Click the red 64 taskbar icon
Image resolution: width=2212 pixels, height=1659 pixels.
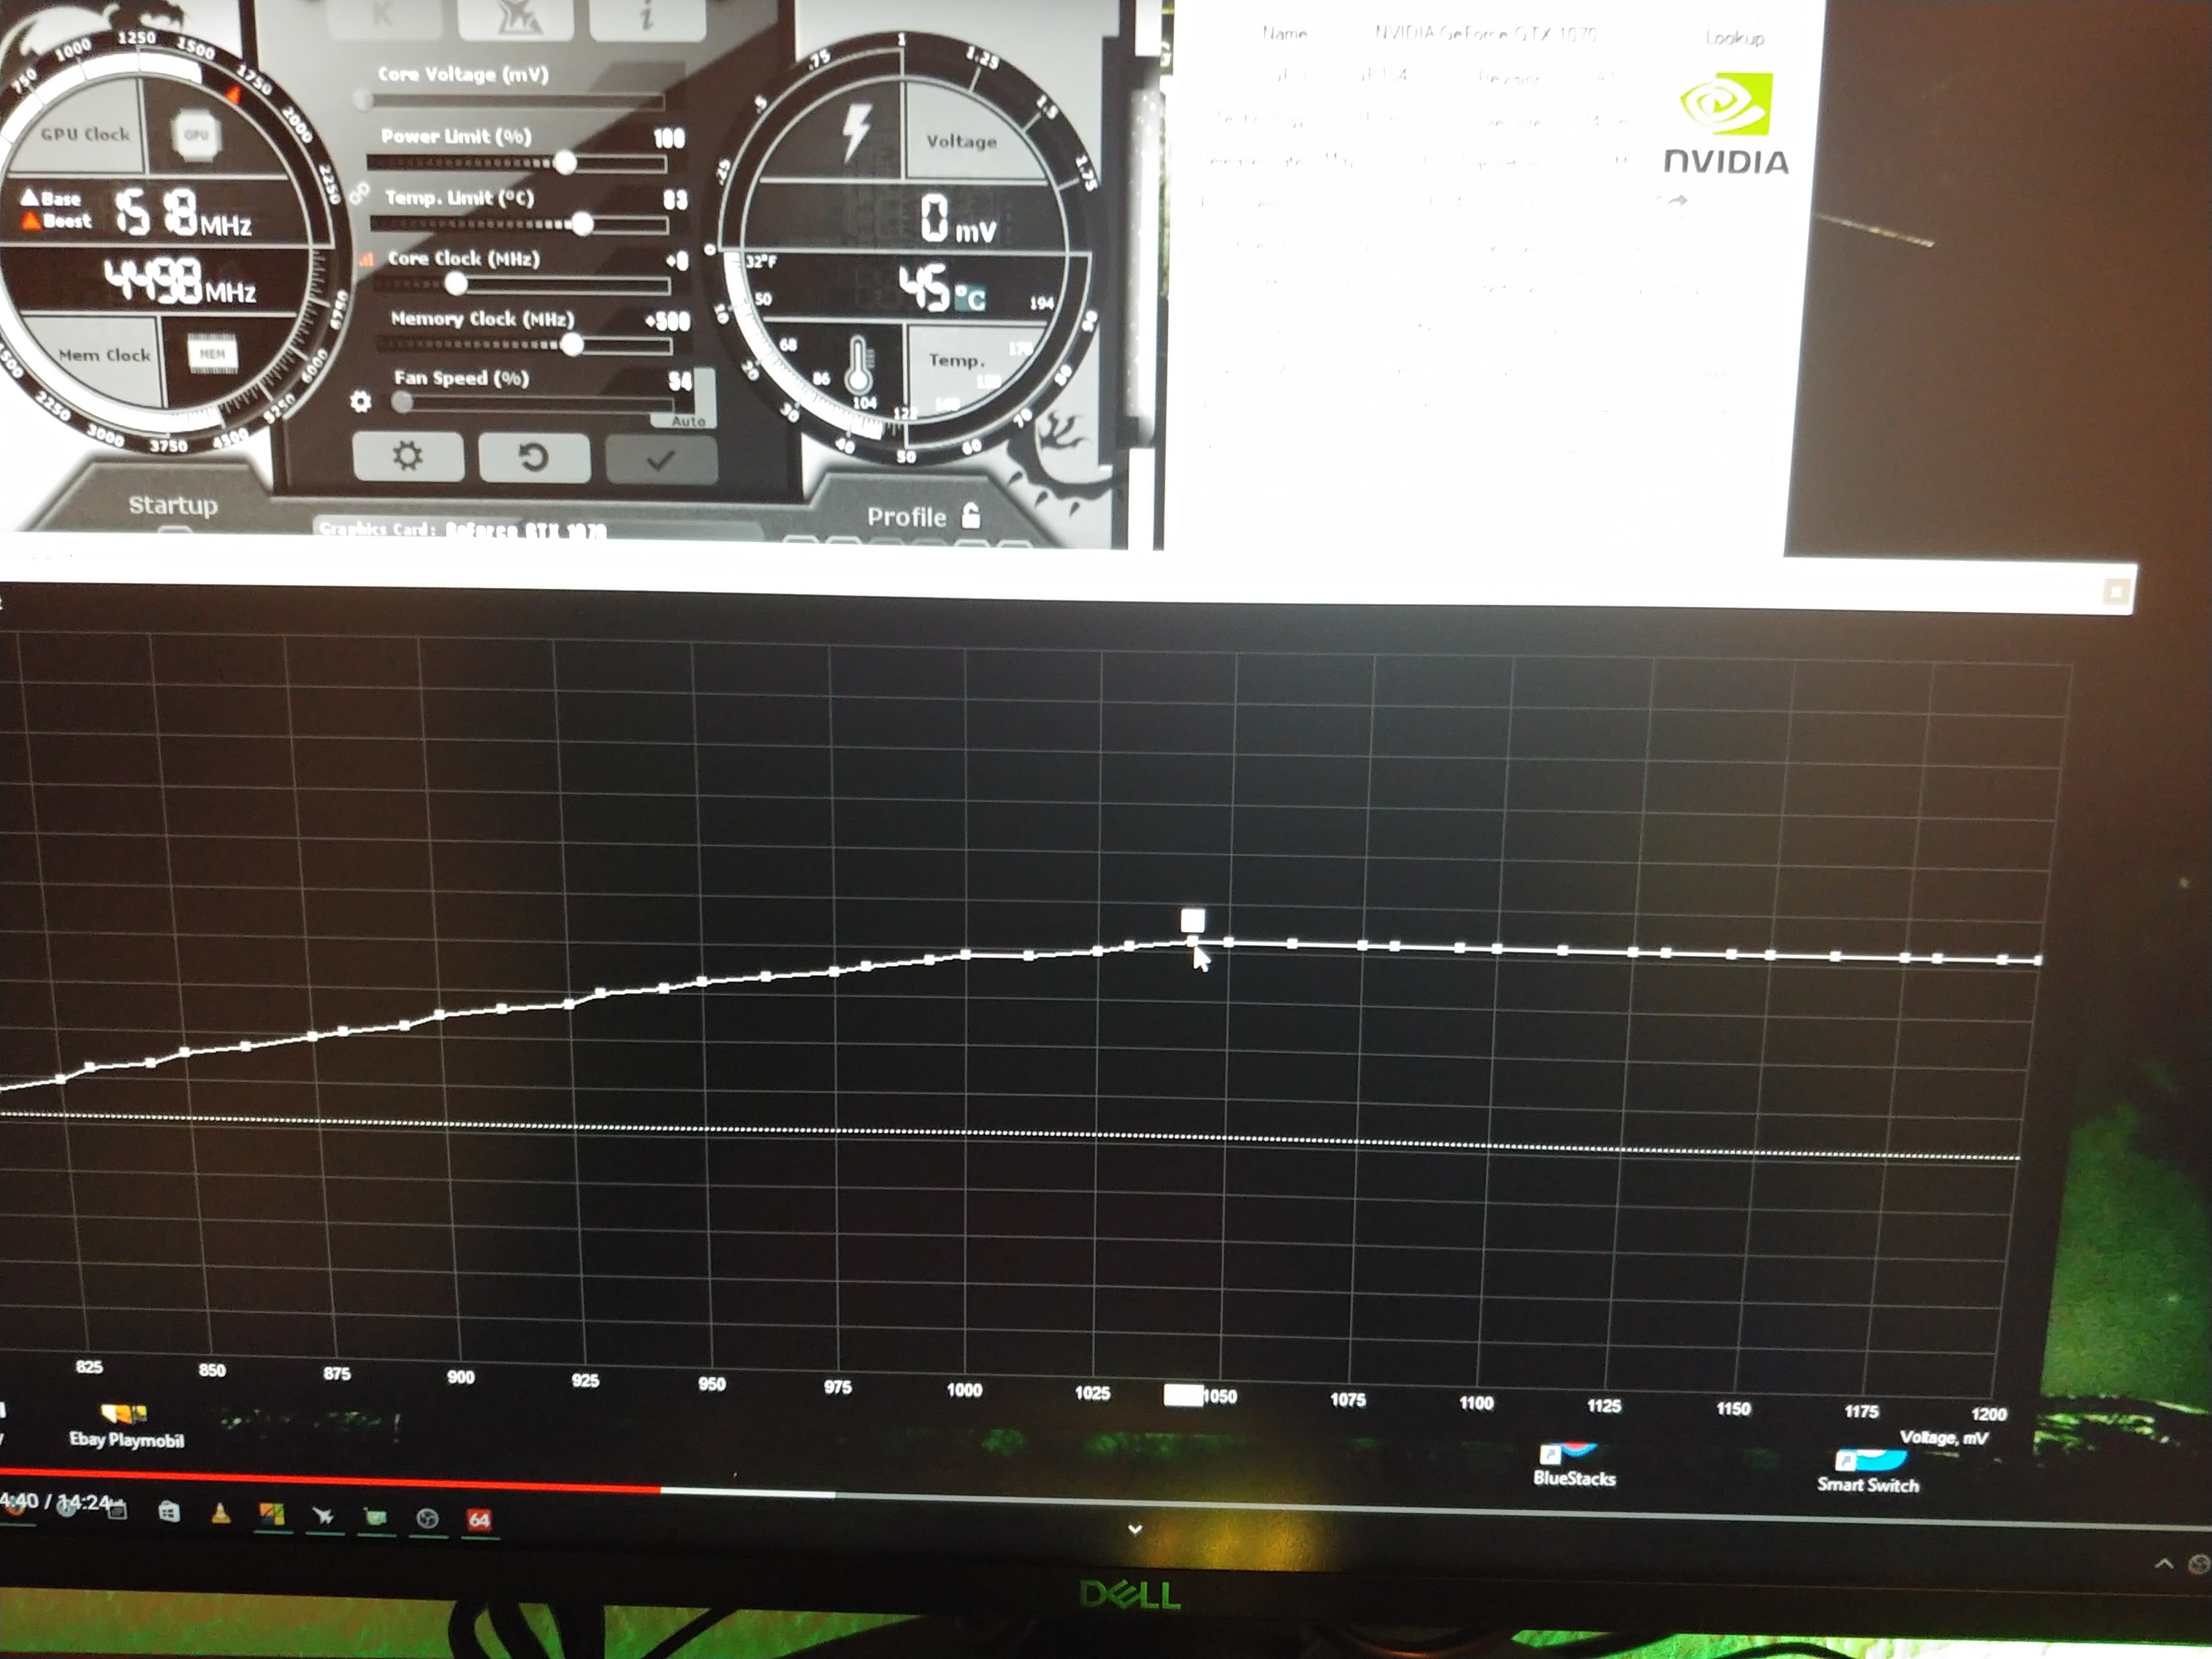pyautogui.click(x=479, y=1520)
